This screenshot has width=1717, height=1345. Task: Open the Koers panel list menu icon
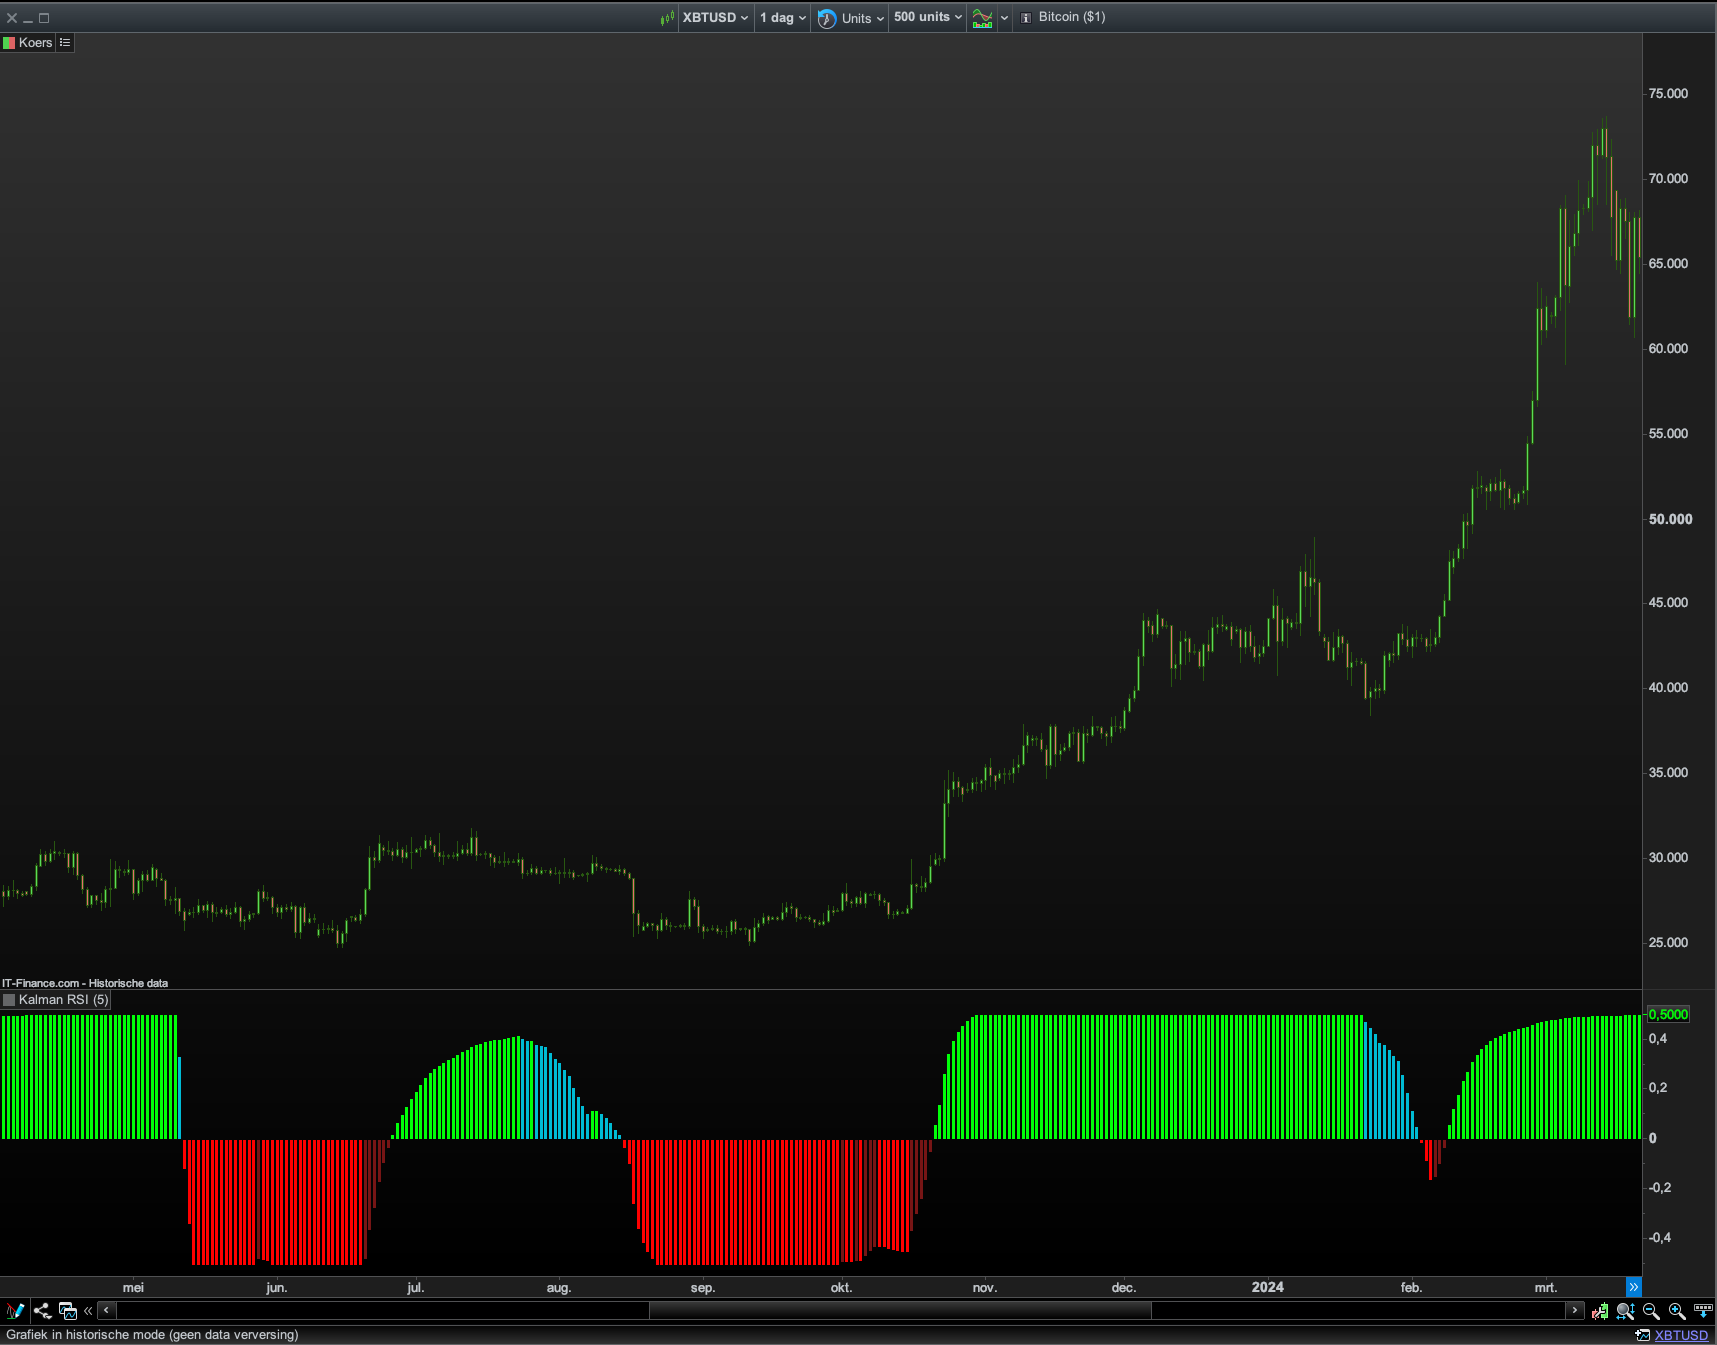65,43
